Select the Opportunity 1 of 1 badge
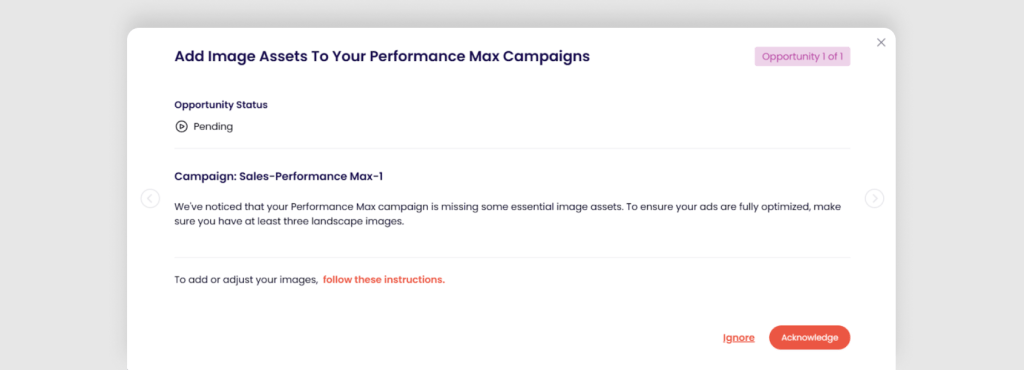This screenshot has width=1024, height=370. [x=802, y=57]
